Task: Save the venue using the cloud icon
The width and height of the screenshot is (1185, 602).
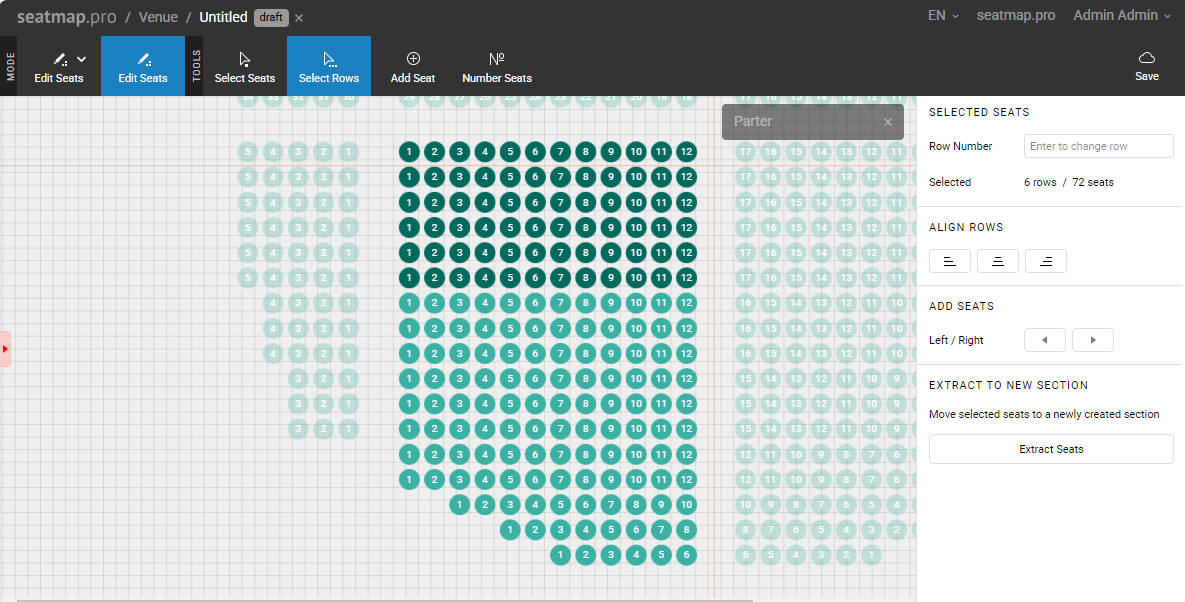Action: (x=1147, y=66)
